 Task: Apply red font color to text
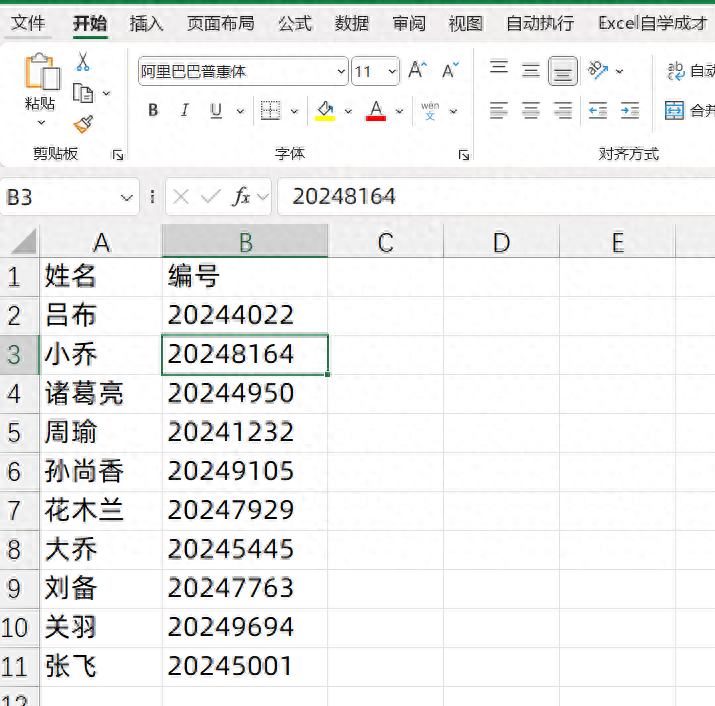376,111
